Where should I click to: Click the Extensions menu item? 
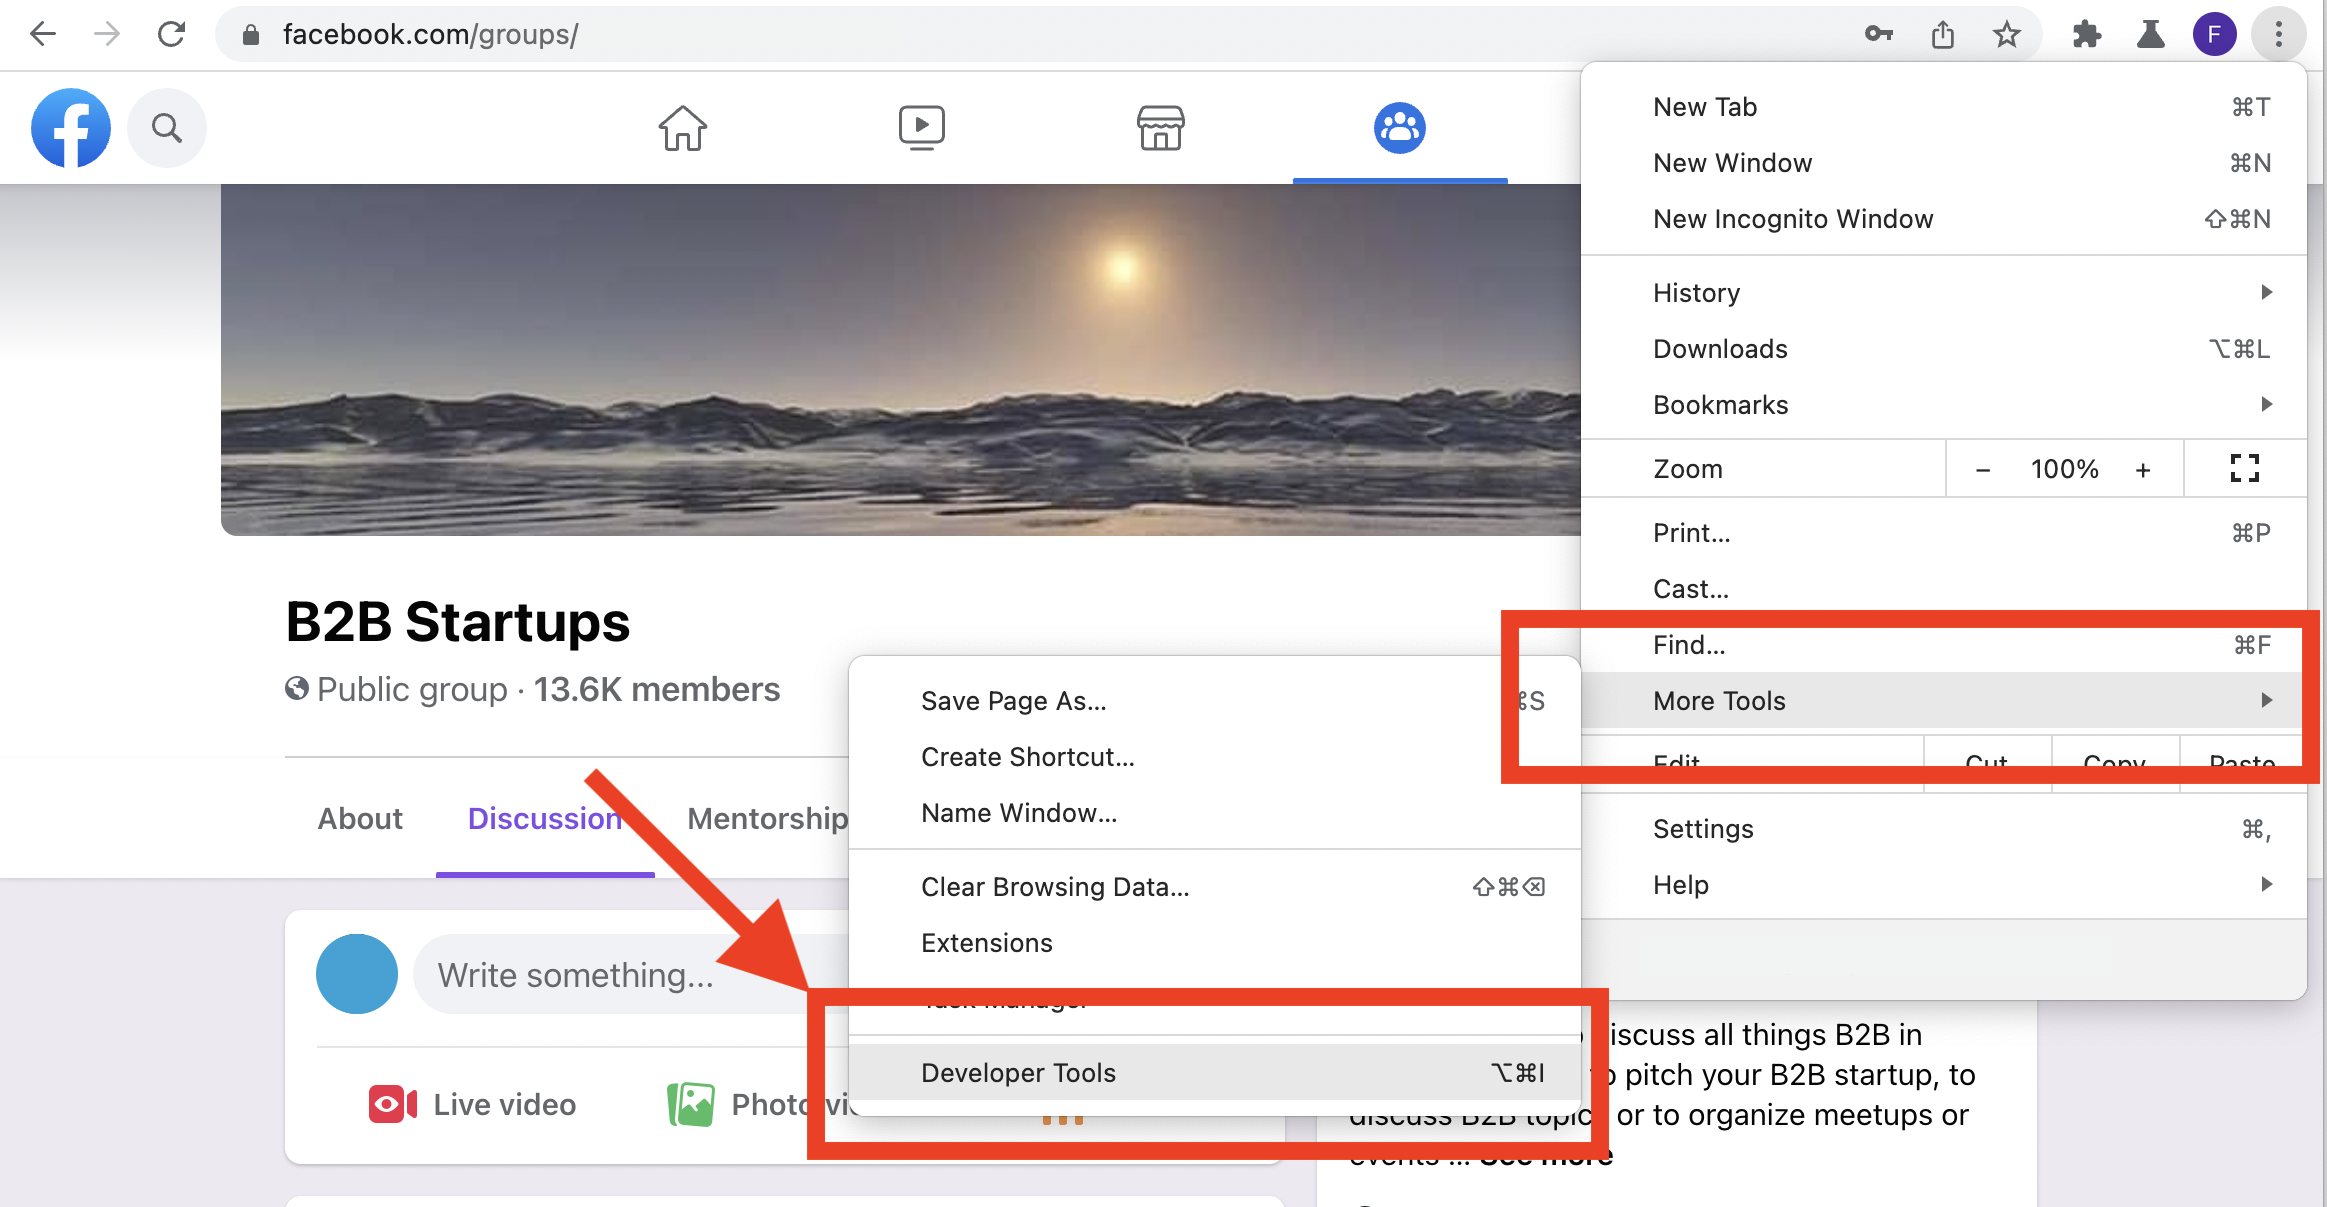(987, 942)
